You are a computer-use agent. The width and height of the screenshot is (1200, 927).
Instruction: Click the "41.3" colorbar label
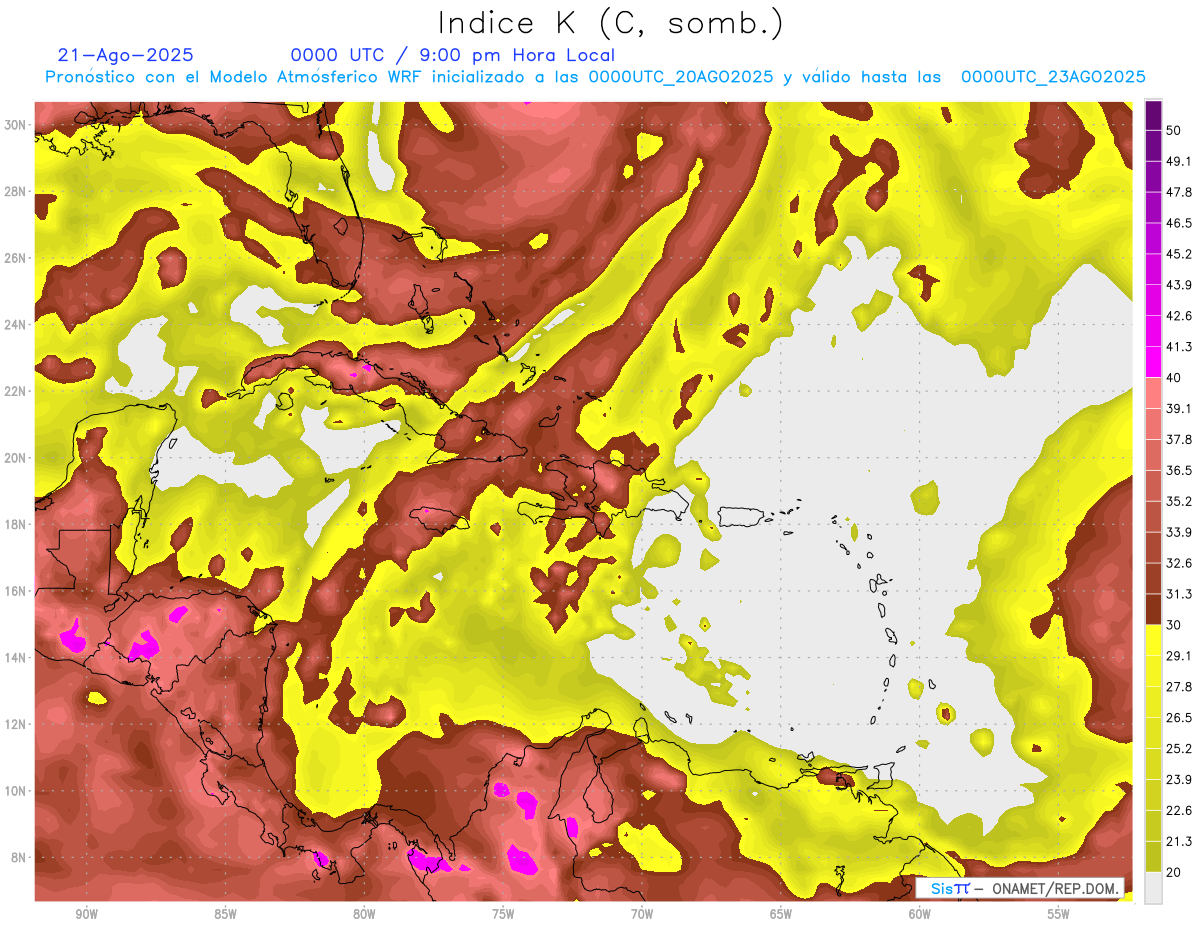(x=1179, y=347)
